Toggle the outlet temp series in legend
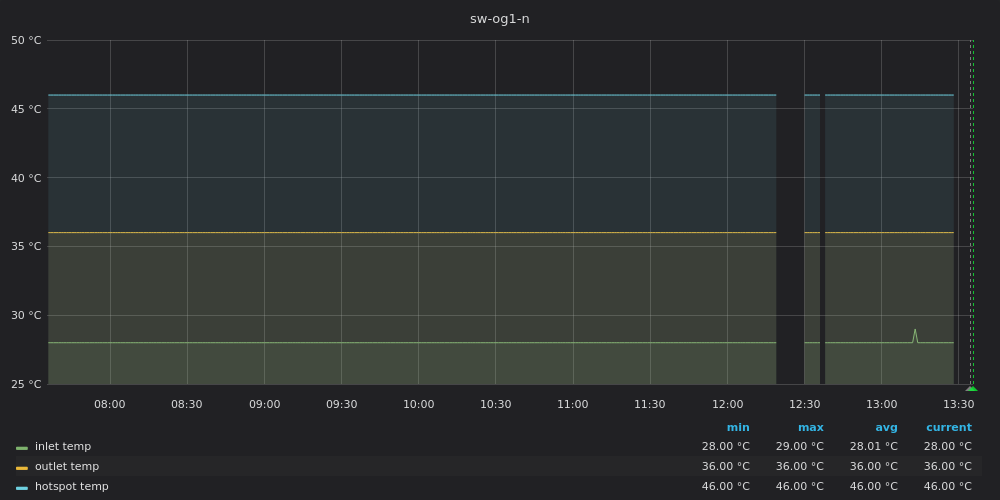The image size is (1000, 500). tap(66, 467)
